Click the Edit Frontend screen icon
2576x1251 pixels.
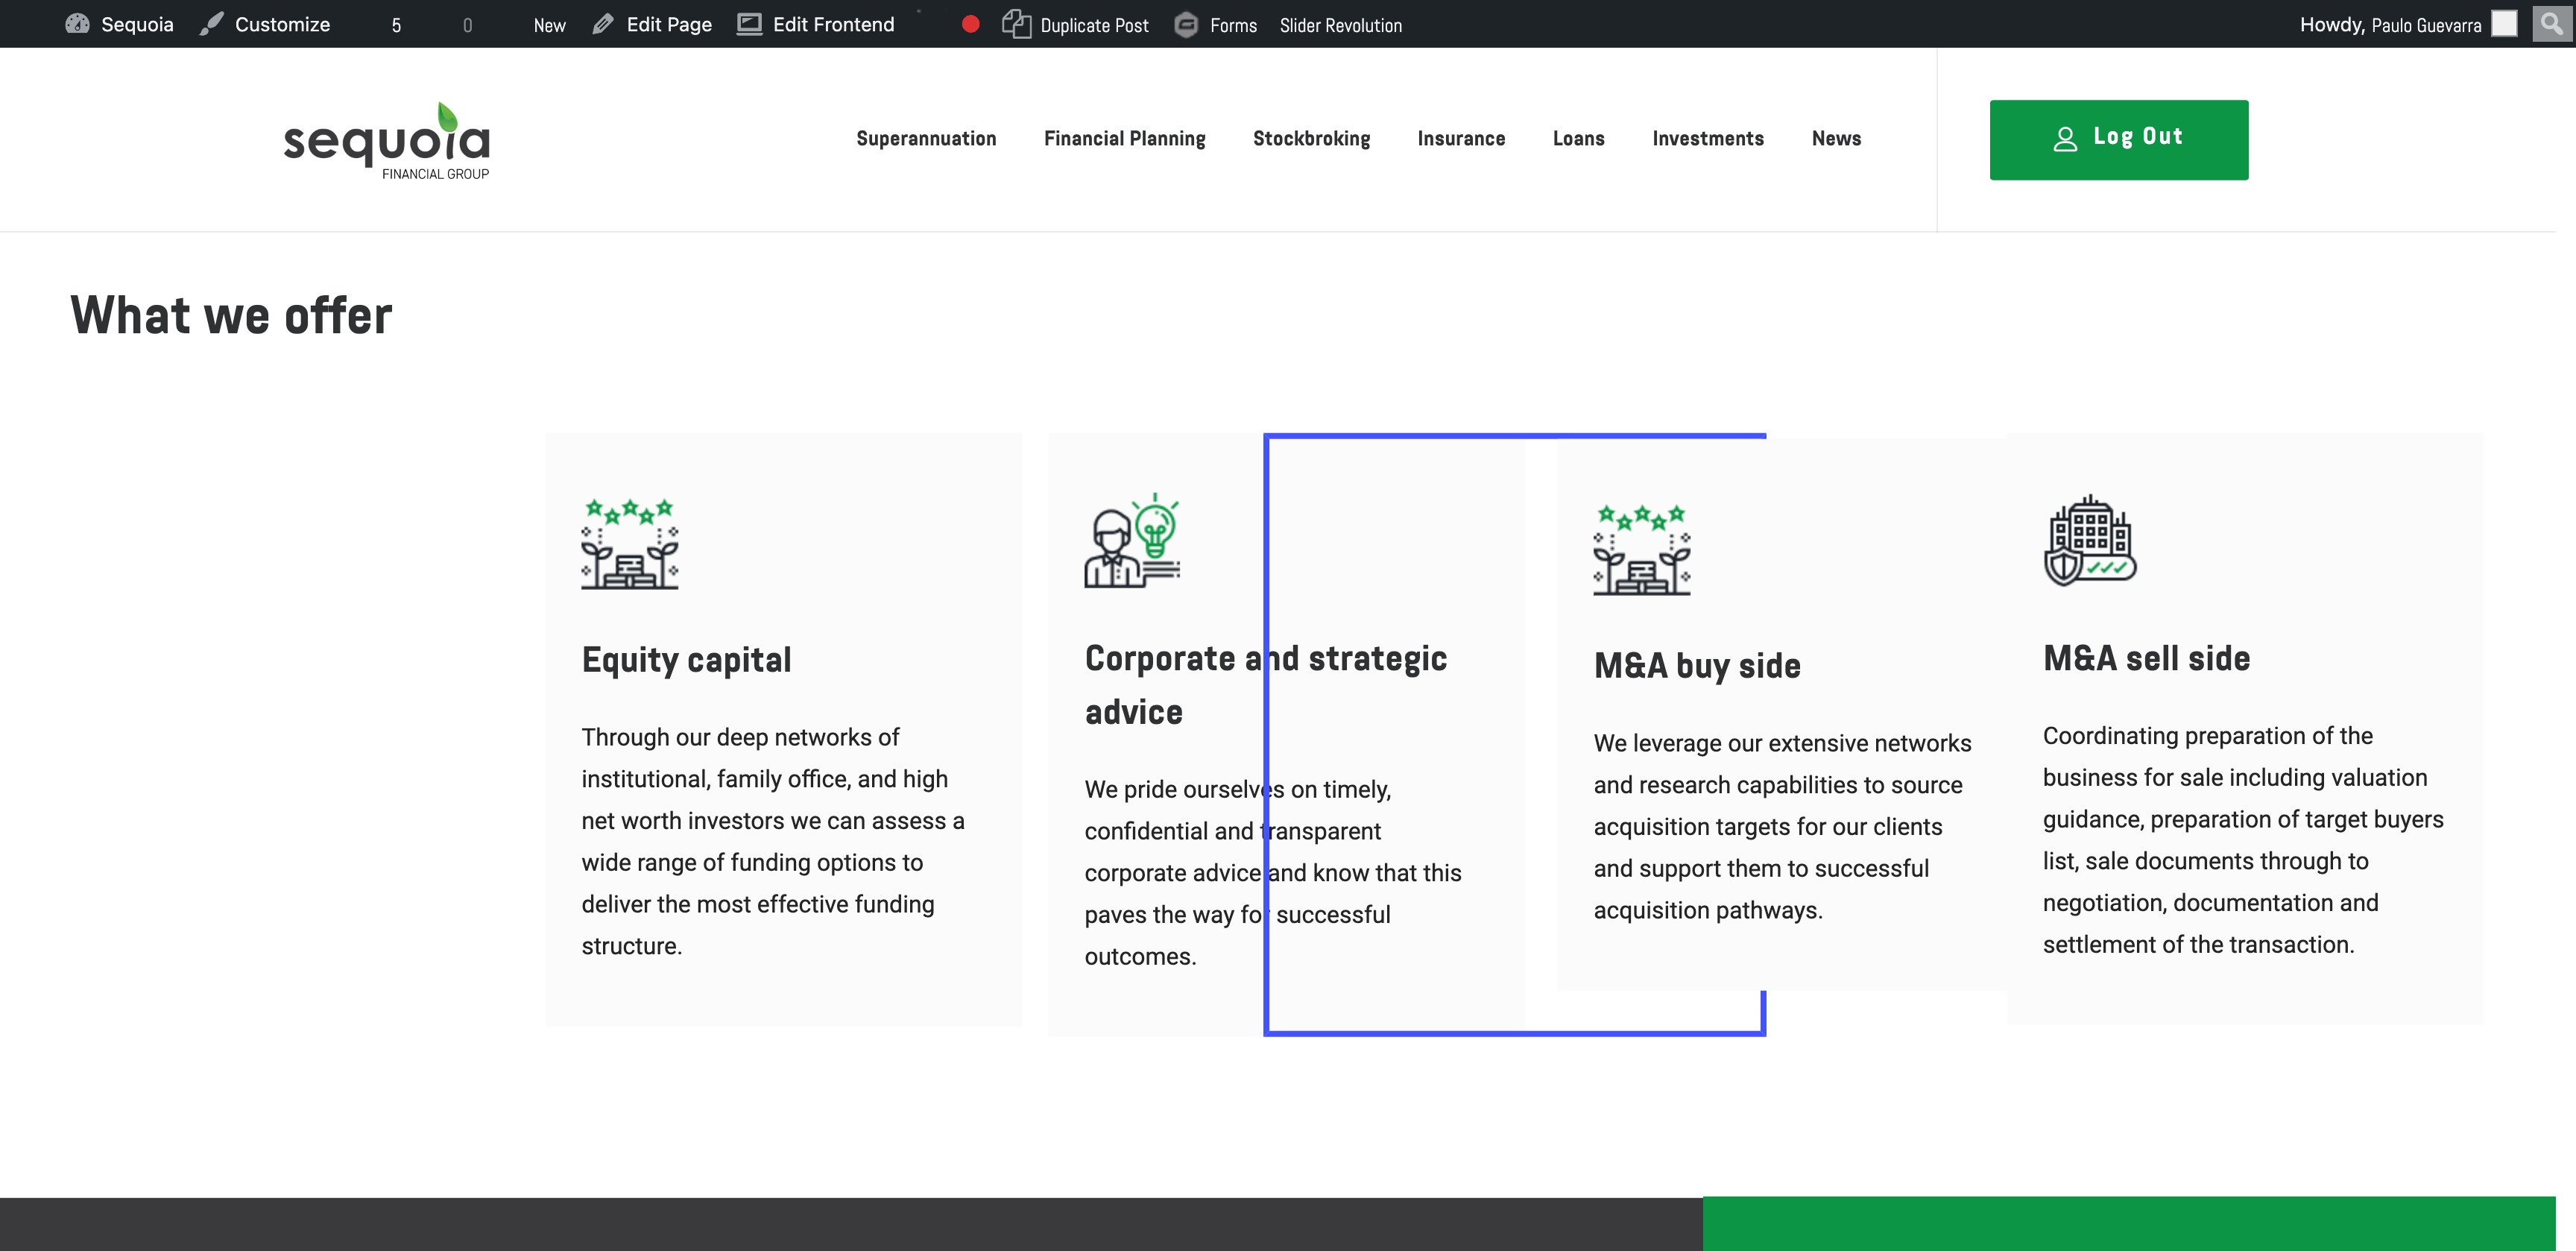749,24
